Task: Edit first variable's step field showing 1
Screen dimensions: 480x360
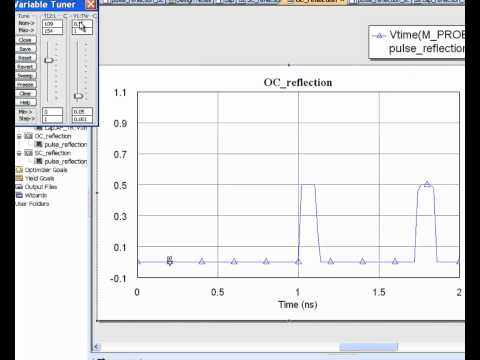Action: tap(53, 119)
